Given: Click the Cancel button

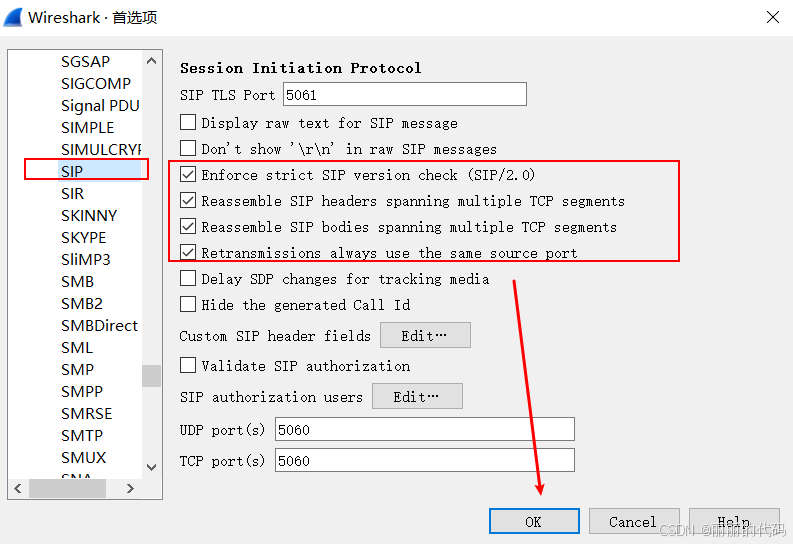Looking at the screenshot, I should click(633, 521).
